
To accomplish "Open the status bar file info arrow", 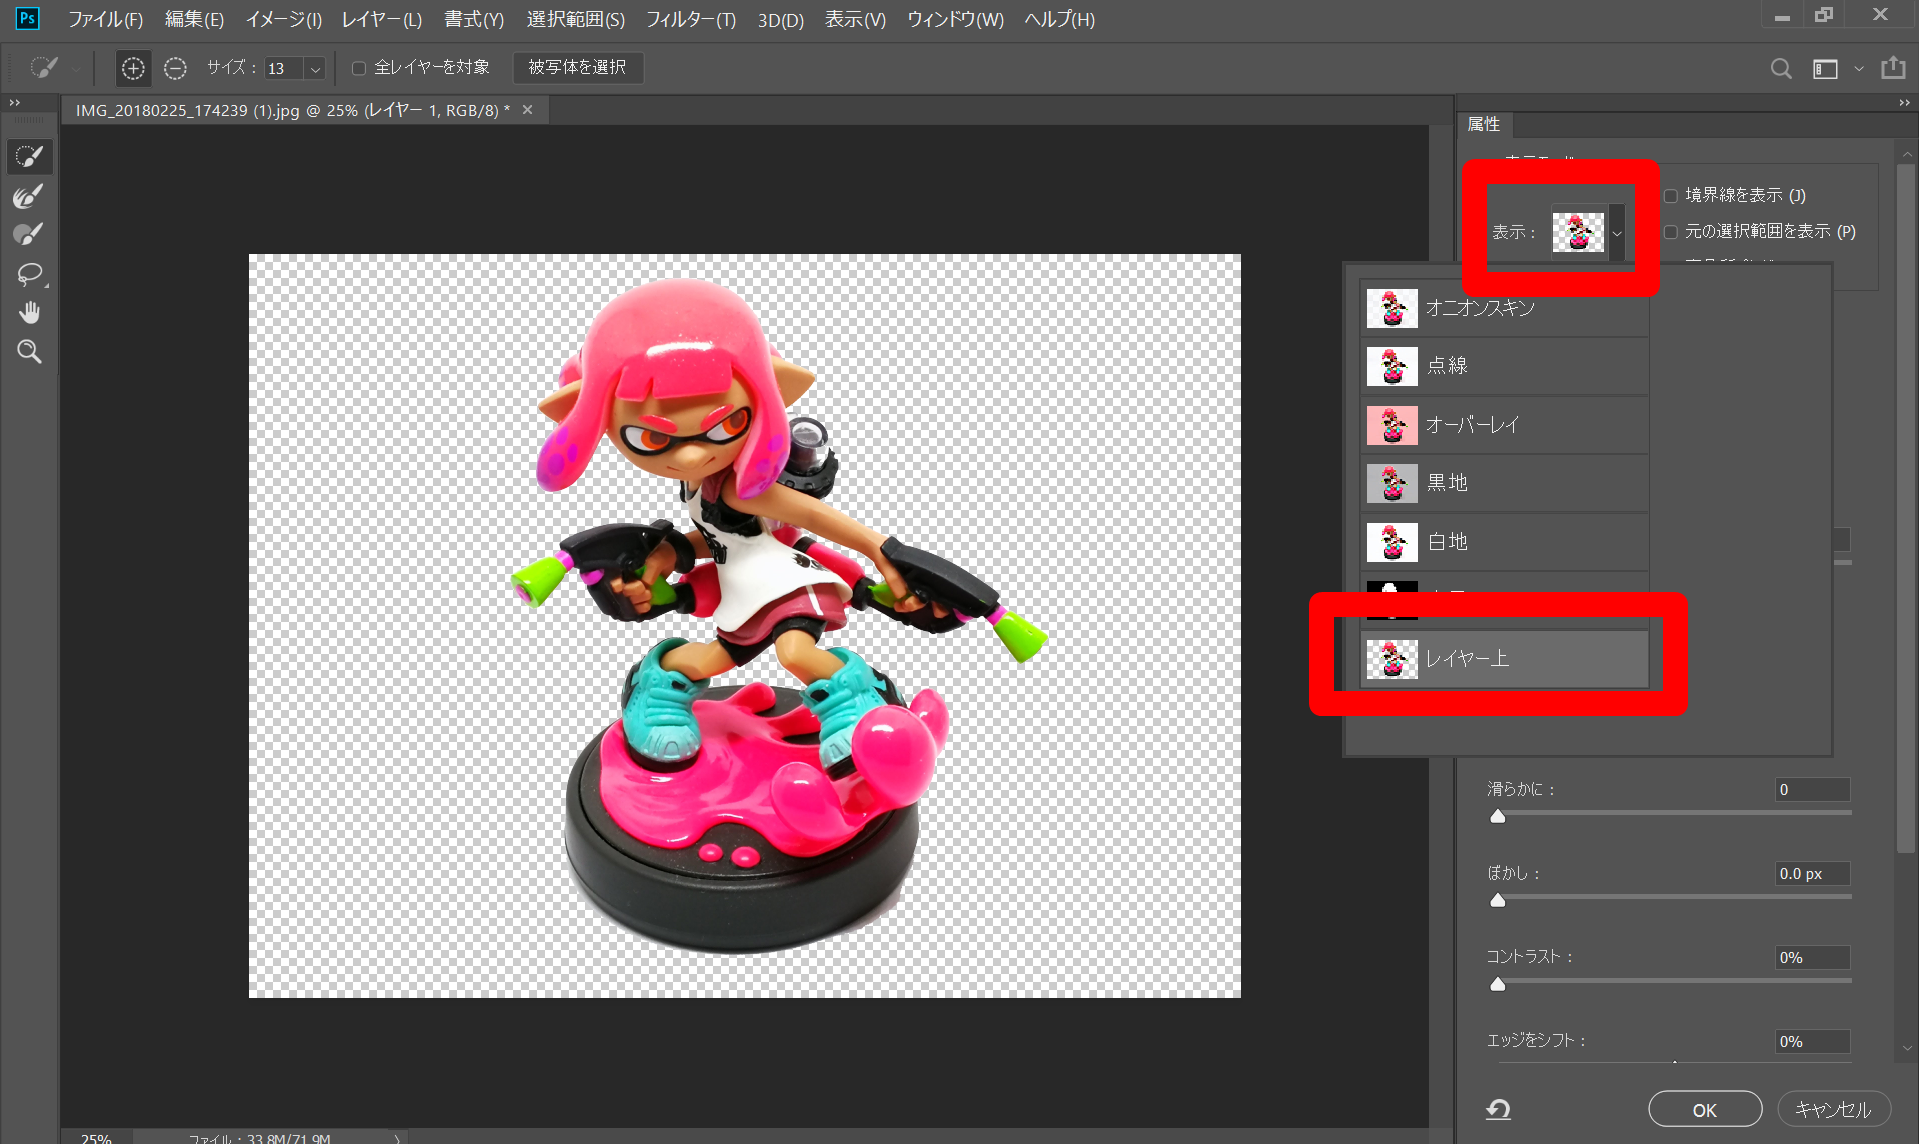I will pos(396,1137).
